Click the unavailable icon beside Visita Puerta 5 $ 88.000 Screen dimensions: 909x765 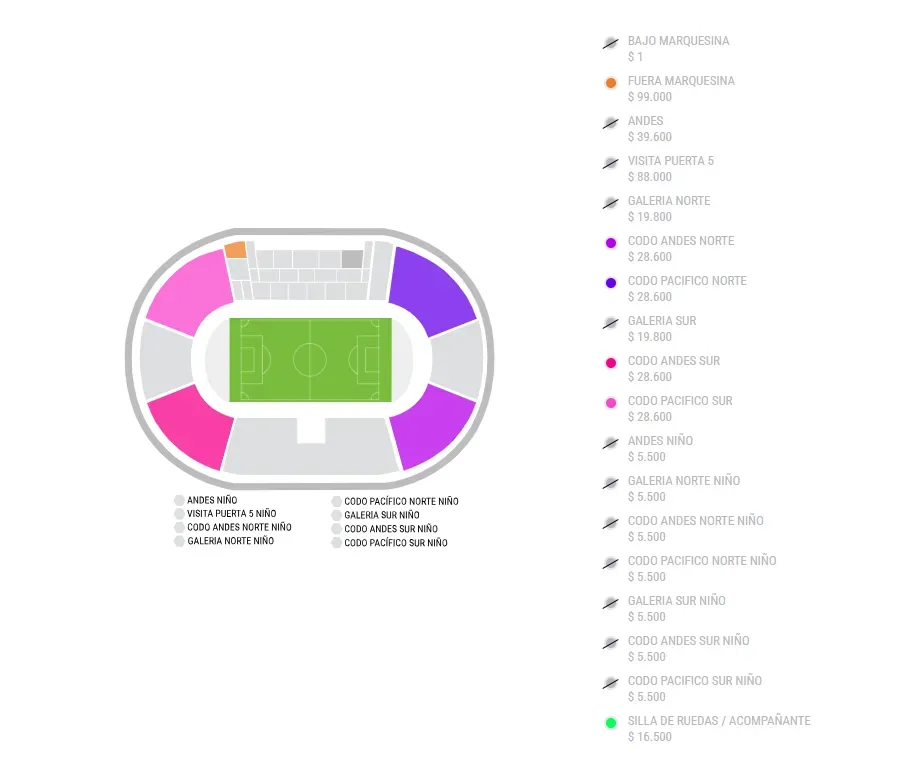pos(611,163)
